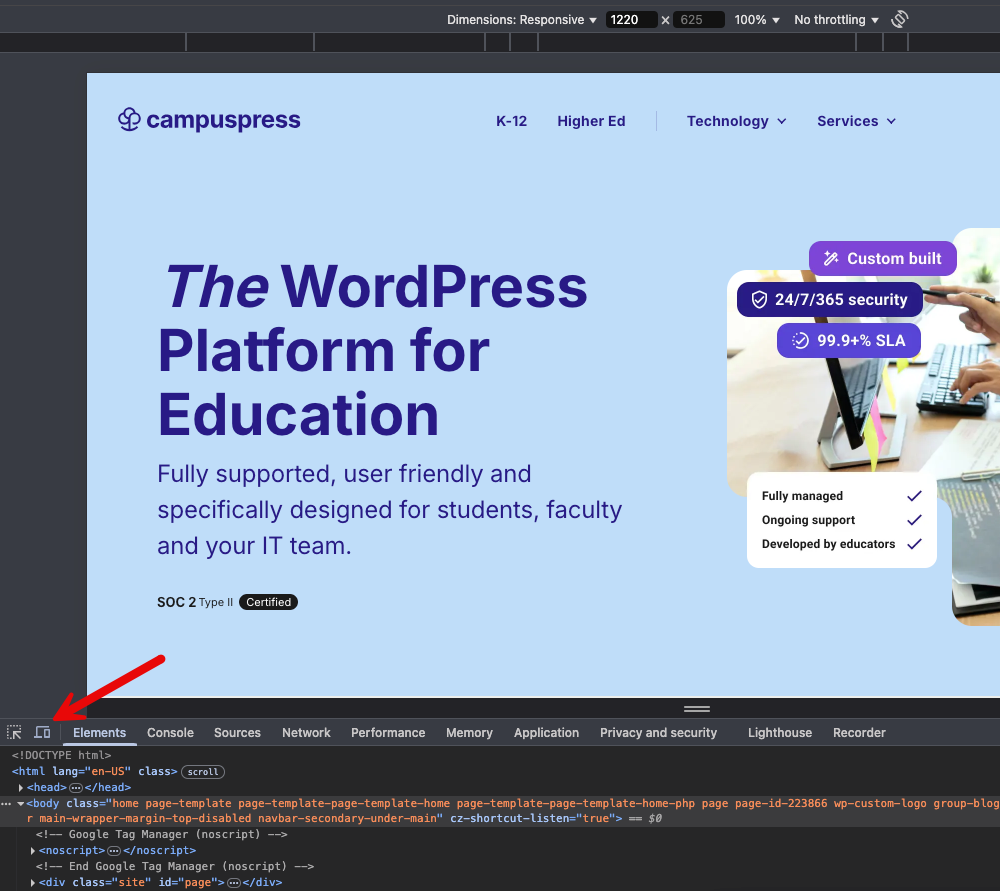Click the rotate viewport icon
The image size is (1000, 891).
click(899, 19)
